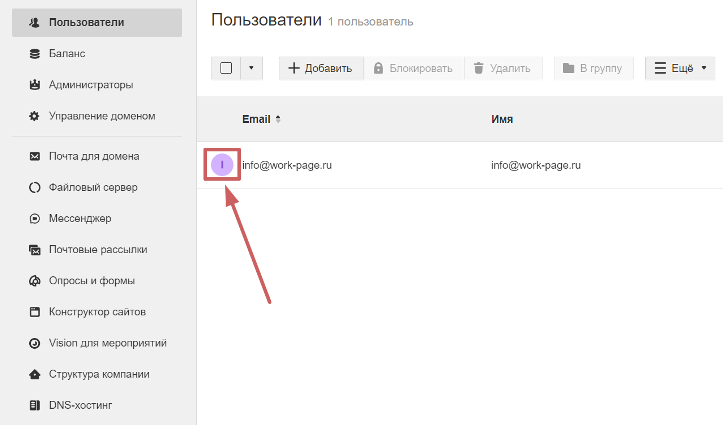The image size is (723, 425).
Task: Click the Администраторы crown icon
Action: click(35, 85)
